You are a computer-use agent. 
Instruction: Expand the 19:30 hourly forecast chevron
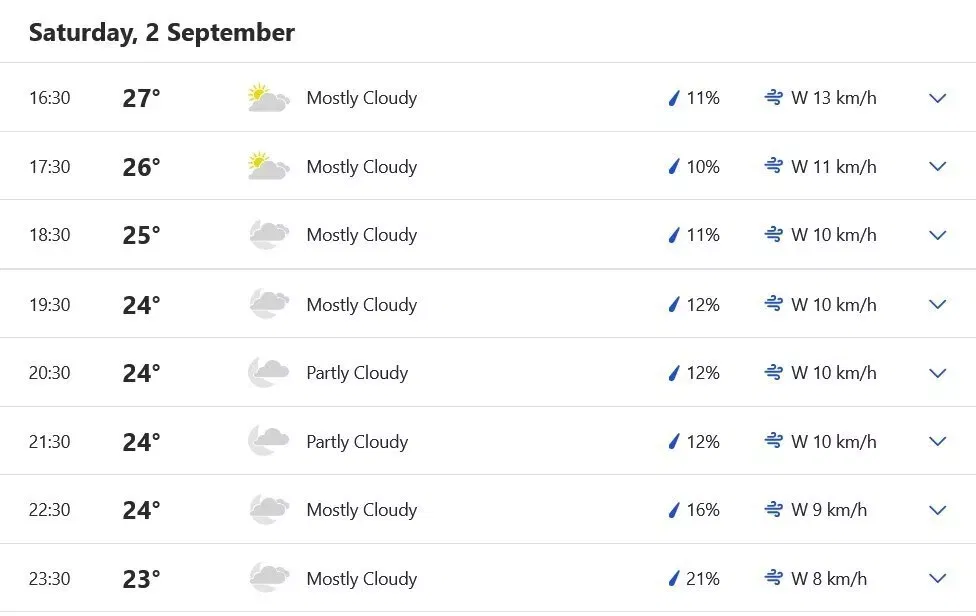[x=937, y=304]
